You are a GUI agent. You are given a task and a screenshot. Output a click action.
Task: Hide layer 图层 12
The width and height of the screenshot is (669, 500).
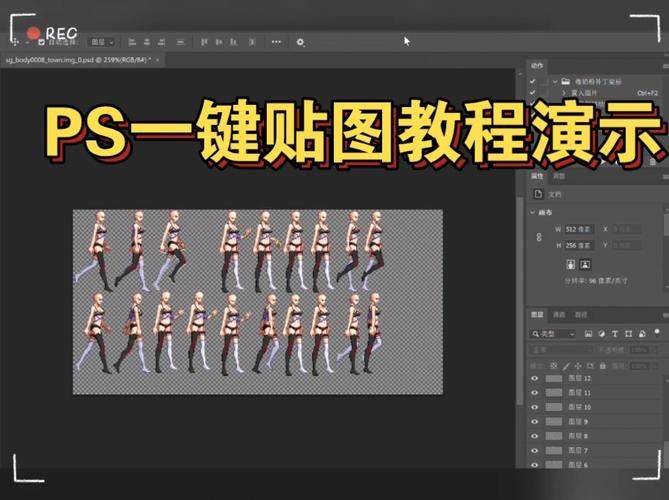coord(535,378)
